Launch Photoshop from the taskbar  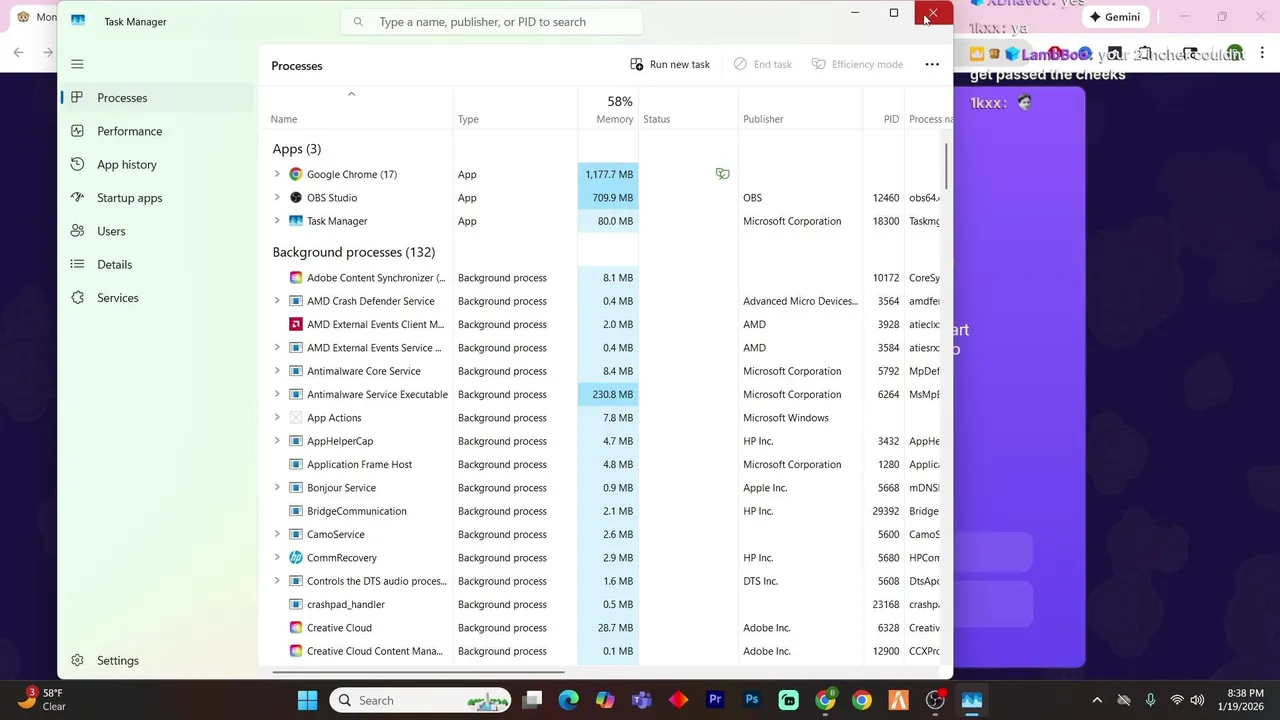point(752,700)
